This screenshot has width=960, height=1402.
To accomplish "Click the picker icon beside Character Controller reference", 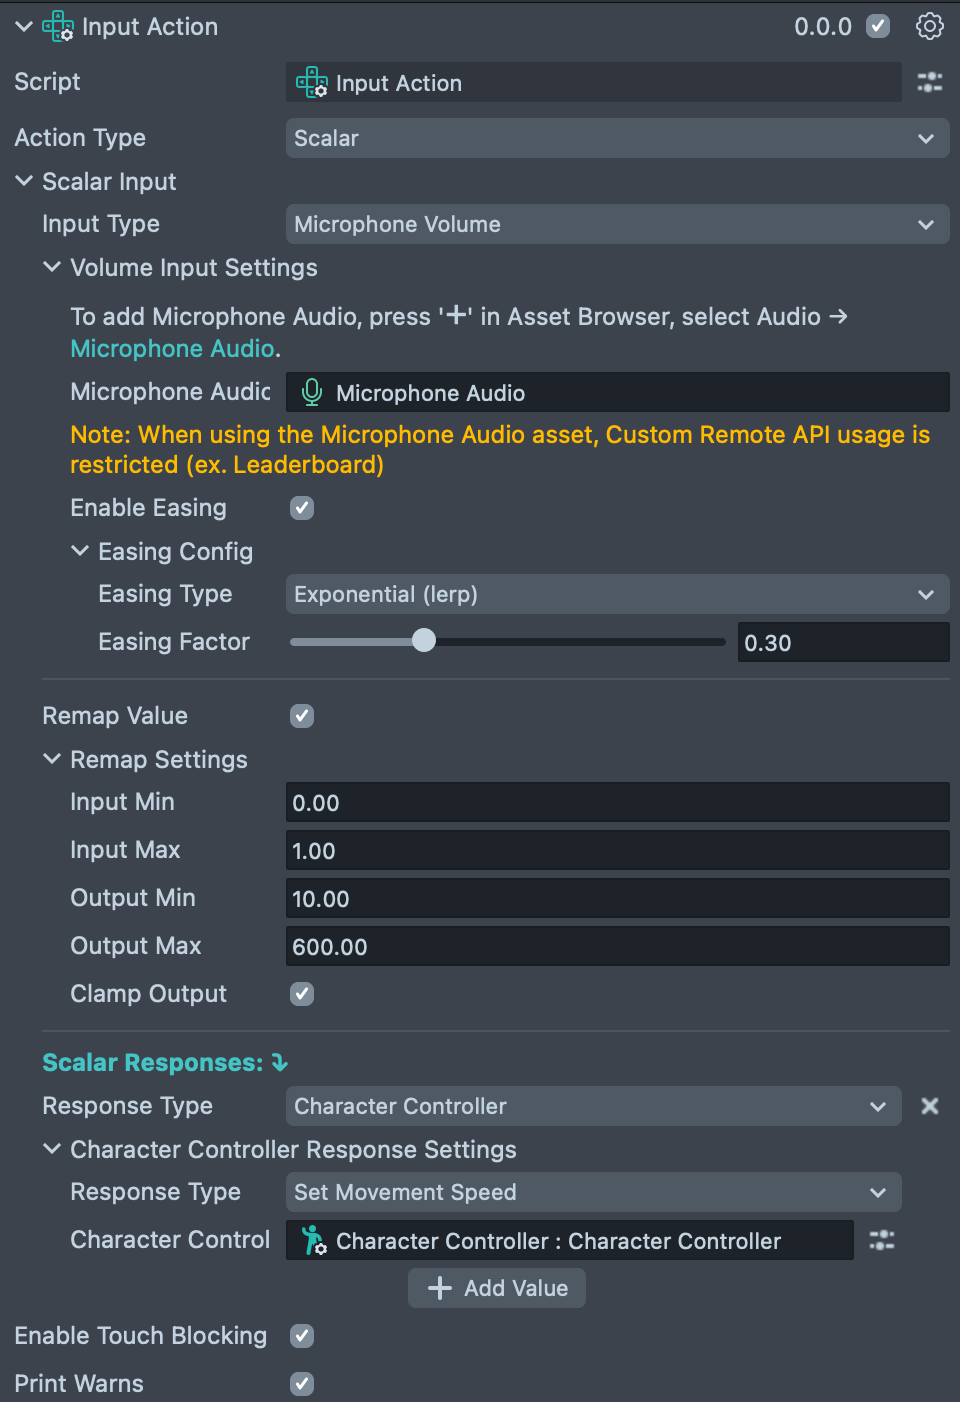I will click(881, 1240).
